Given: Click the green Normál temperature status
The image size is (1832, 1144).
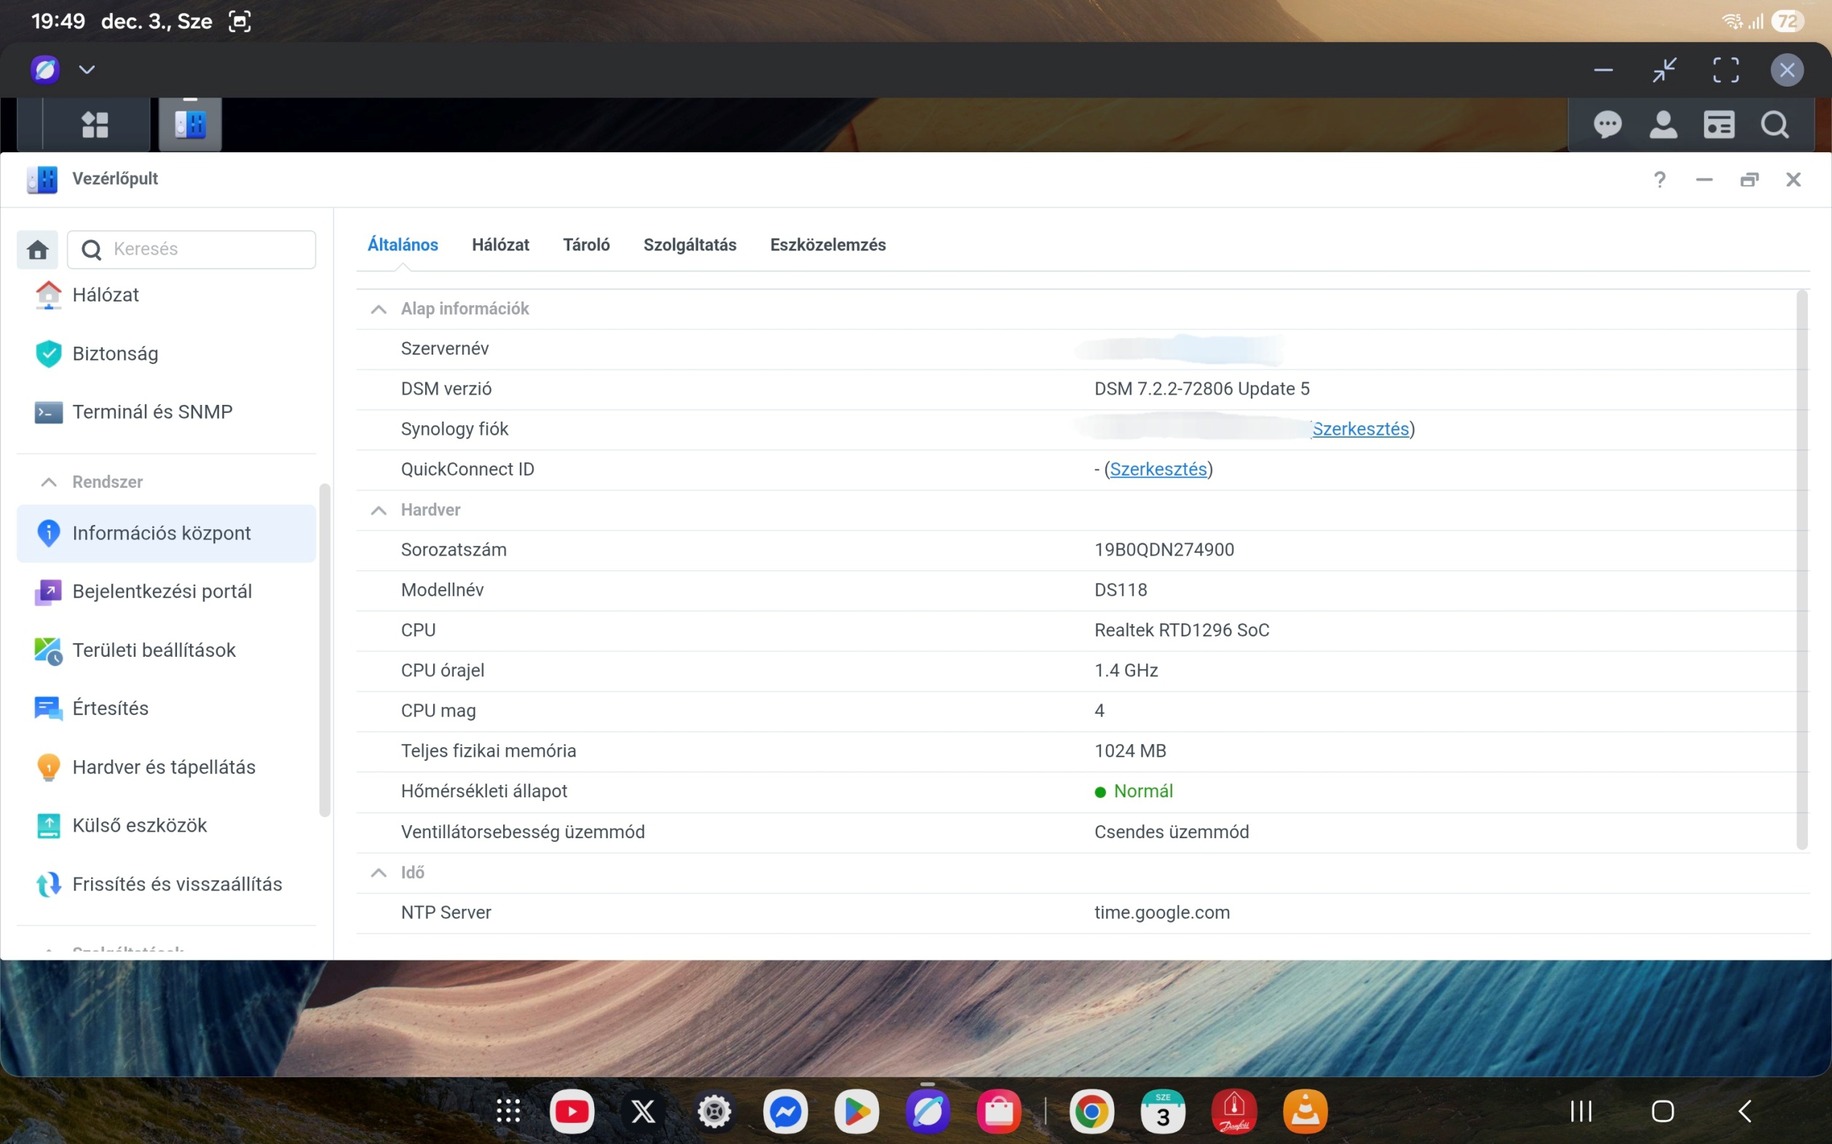Looking at the screenshot, I should pos(1134,791).
